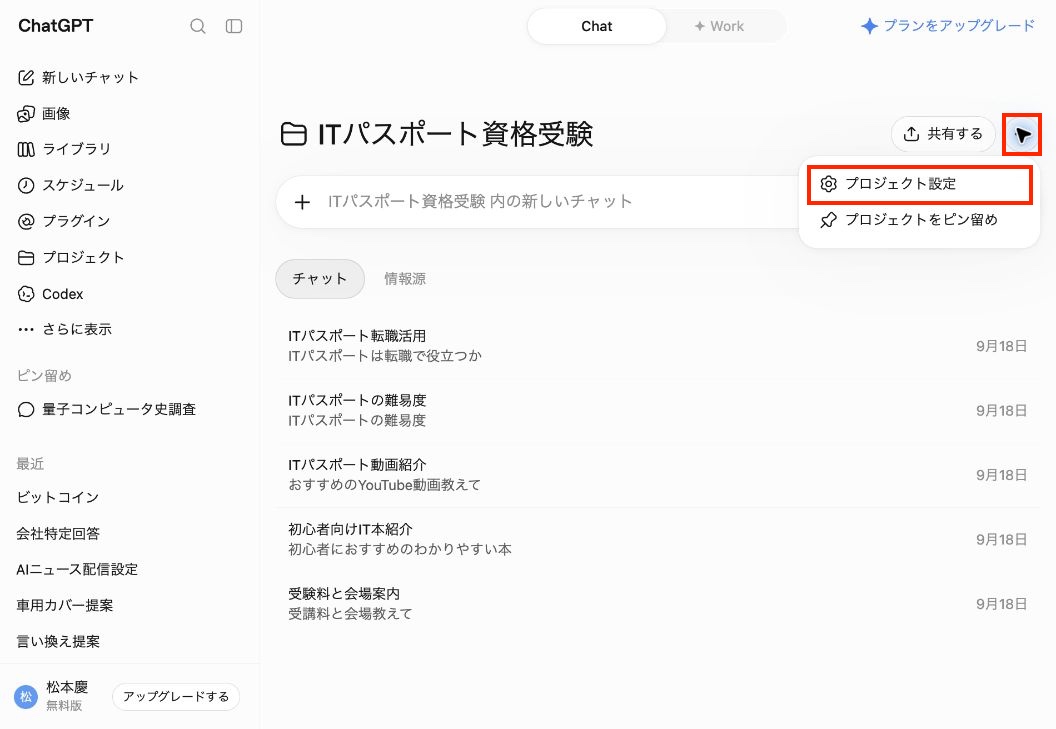This screenshot has height=729, width=1056.
Task: Click the project title ITパスポート資格受験
Action: pos(455,134)
